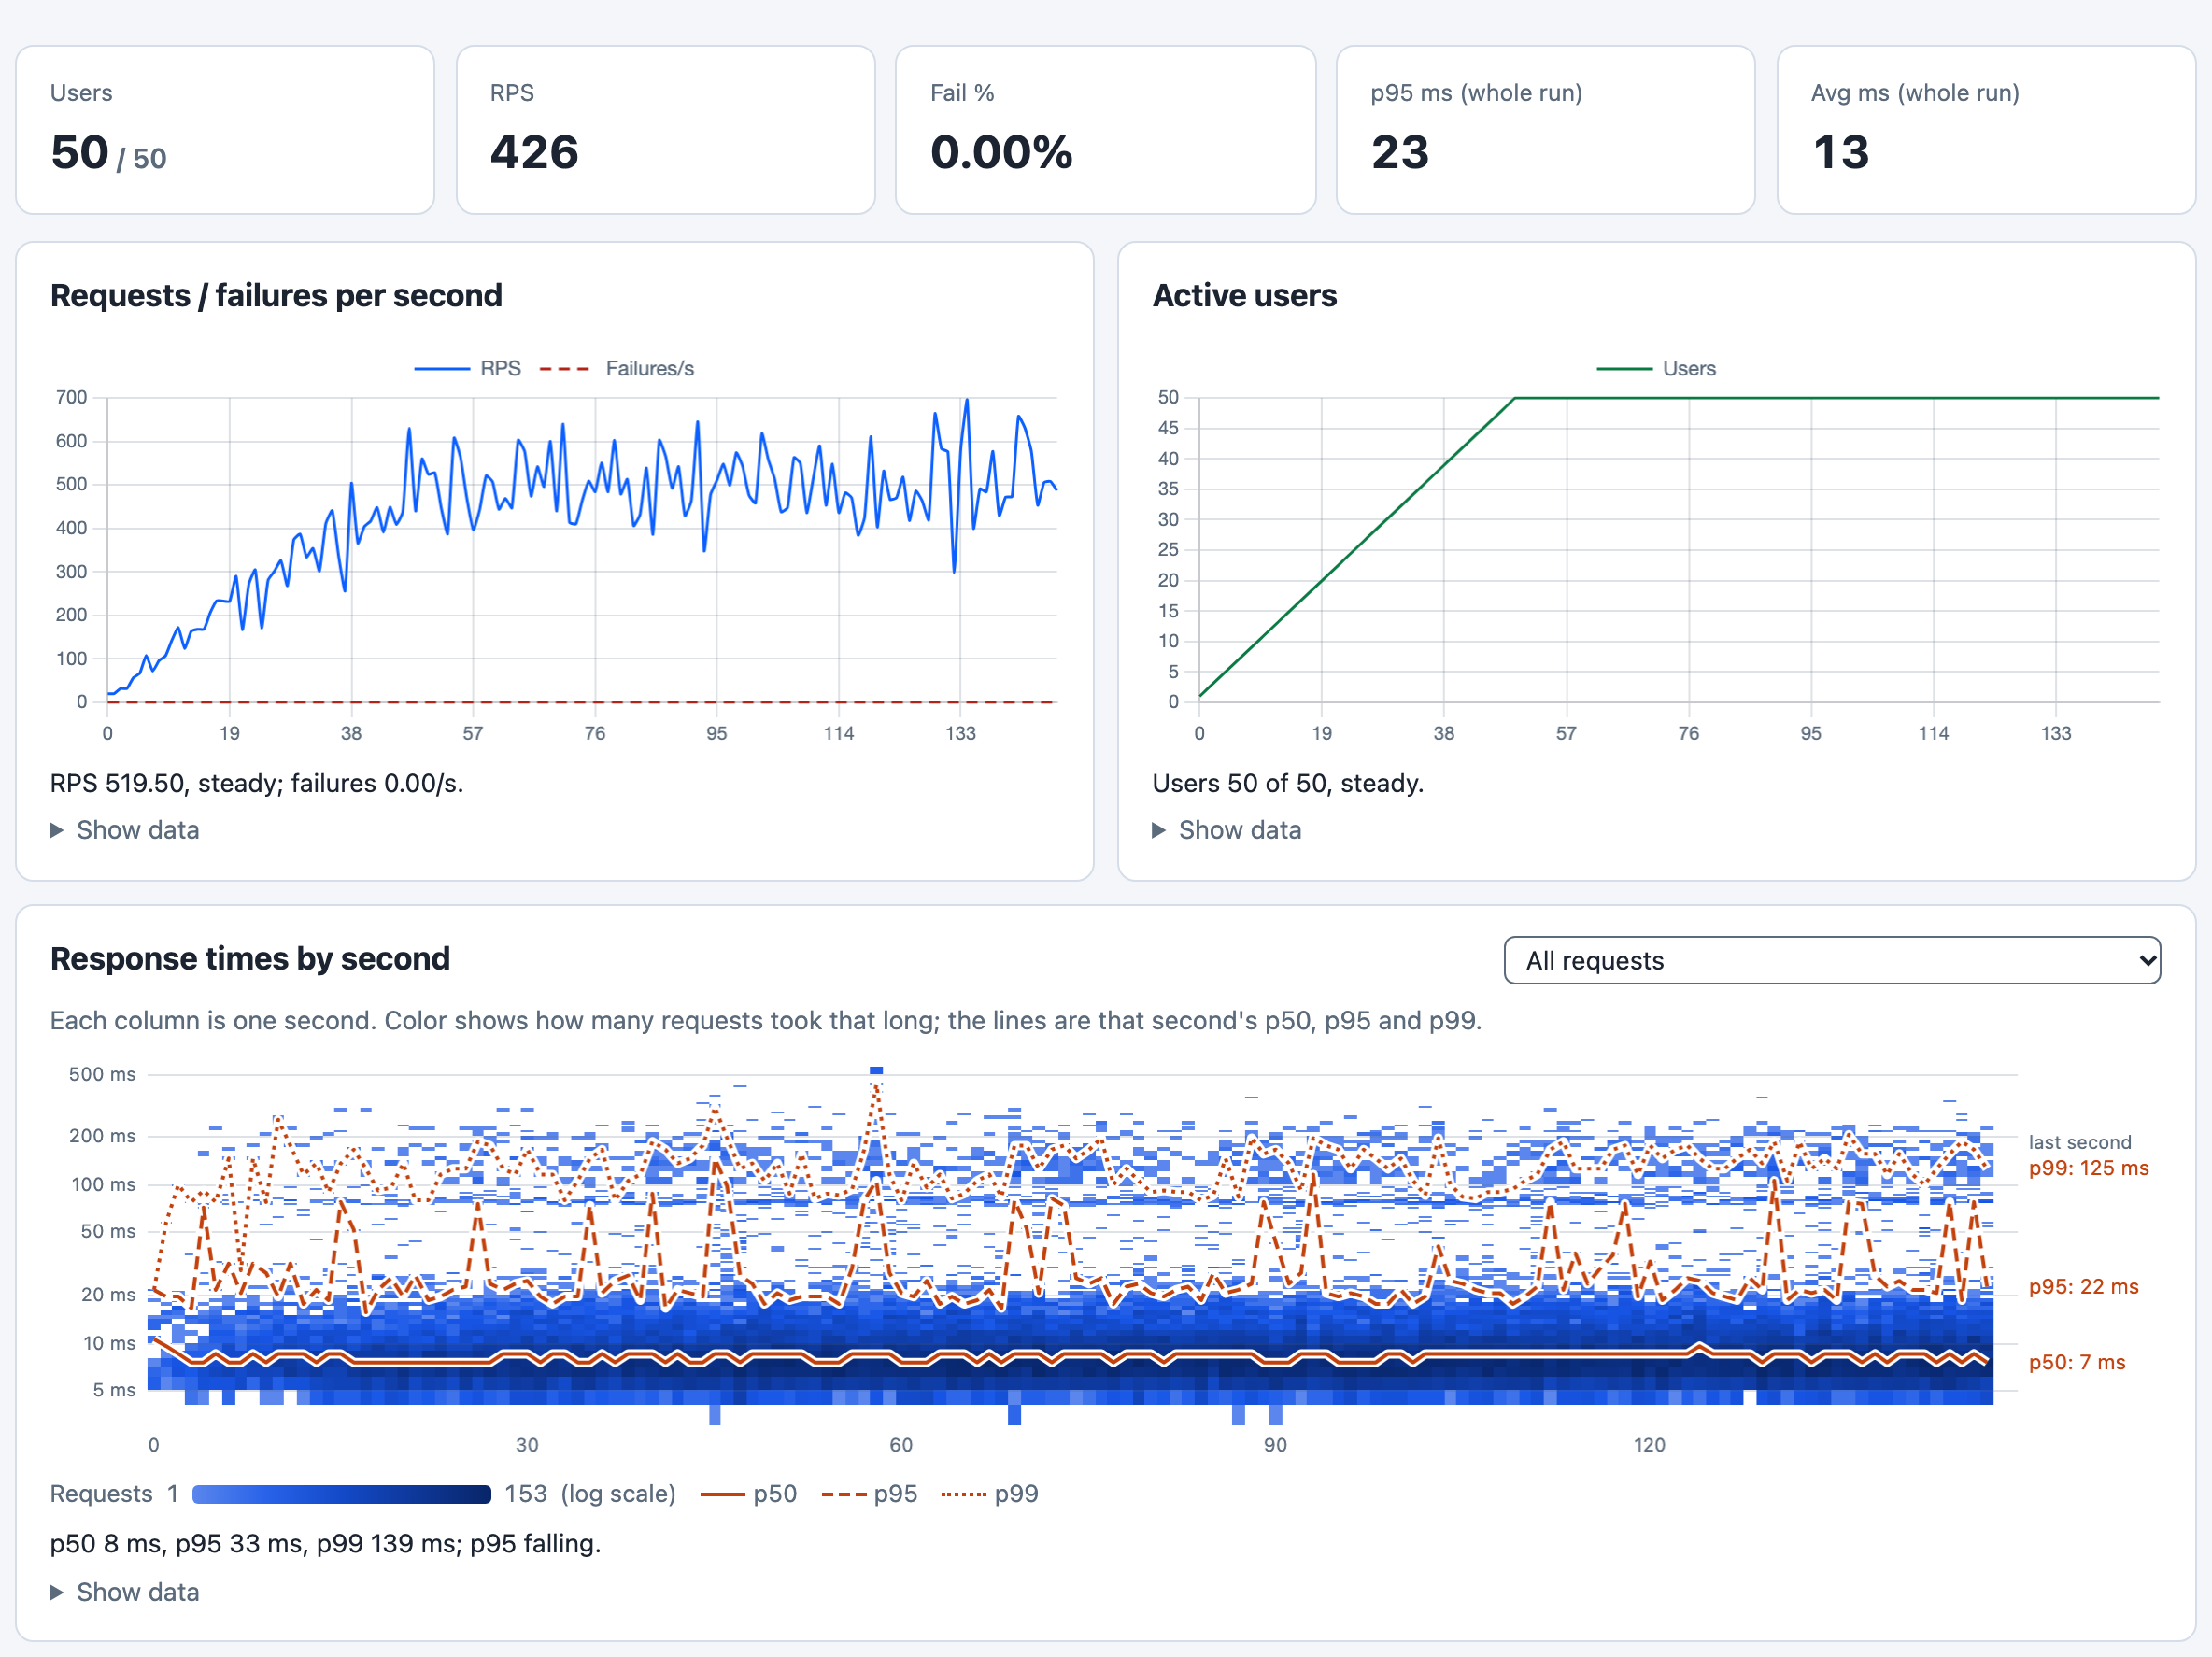The height and width of the screenshot is (1657, 2212).
Task: Toggle the Failures/s legend entry
Action: 616,368
